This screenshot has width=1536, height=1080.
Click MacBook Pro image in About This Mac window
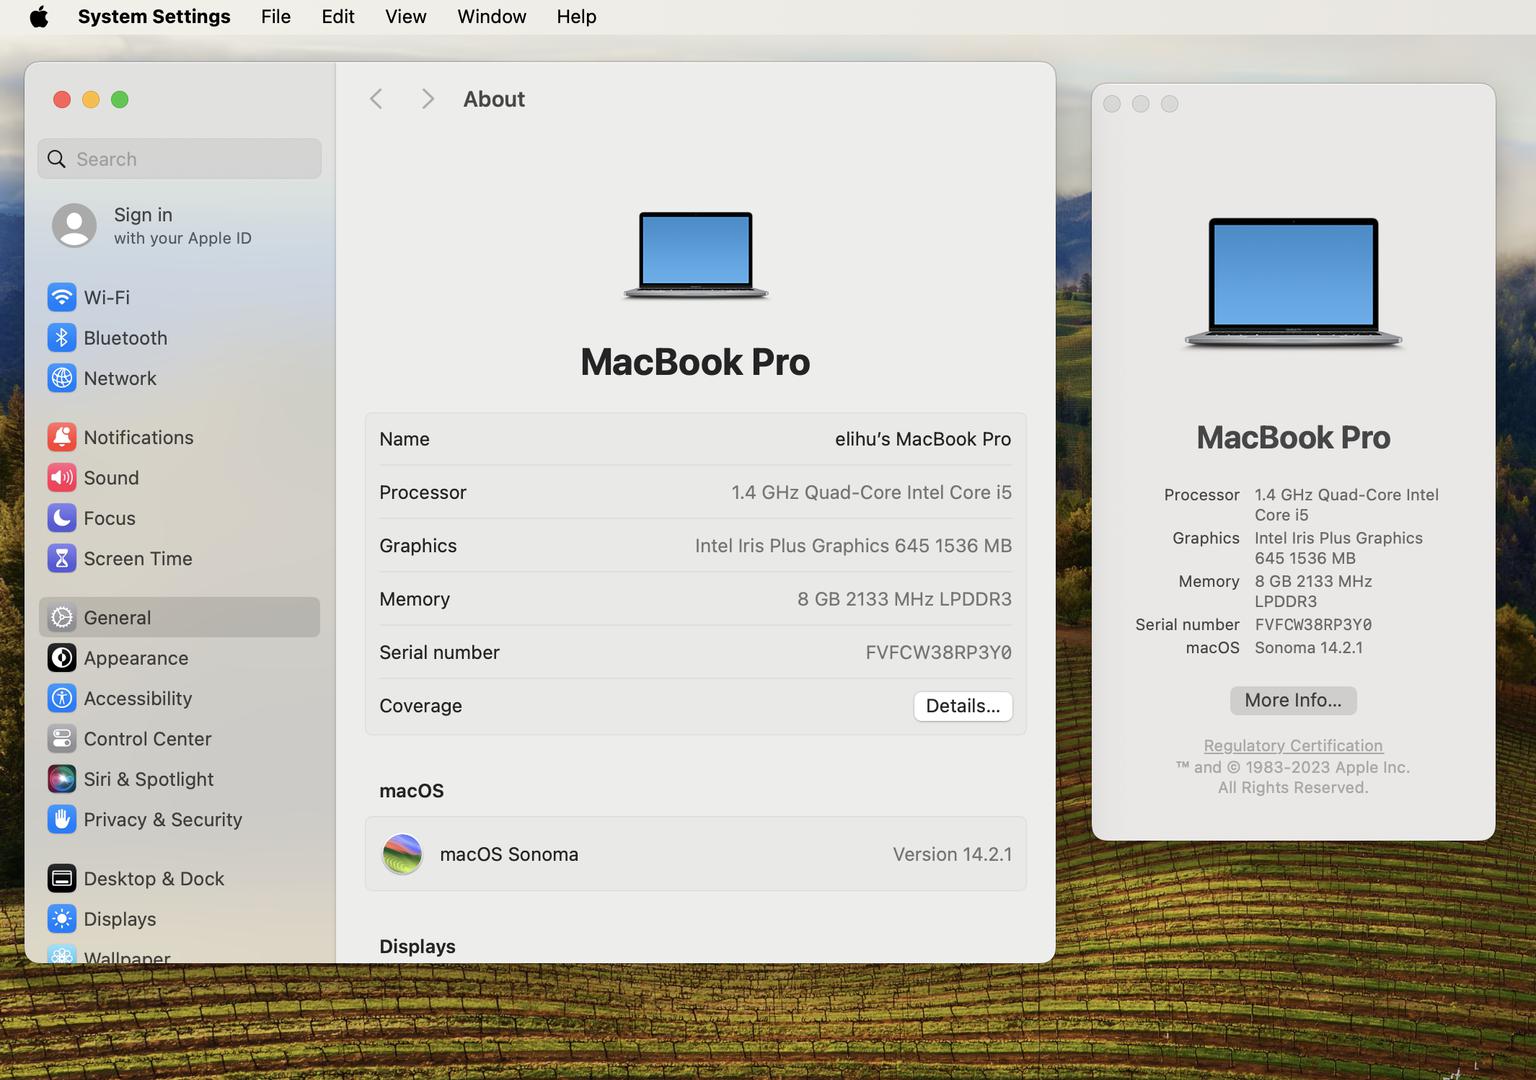click(x=1293, y=282)
